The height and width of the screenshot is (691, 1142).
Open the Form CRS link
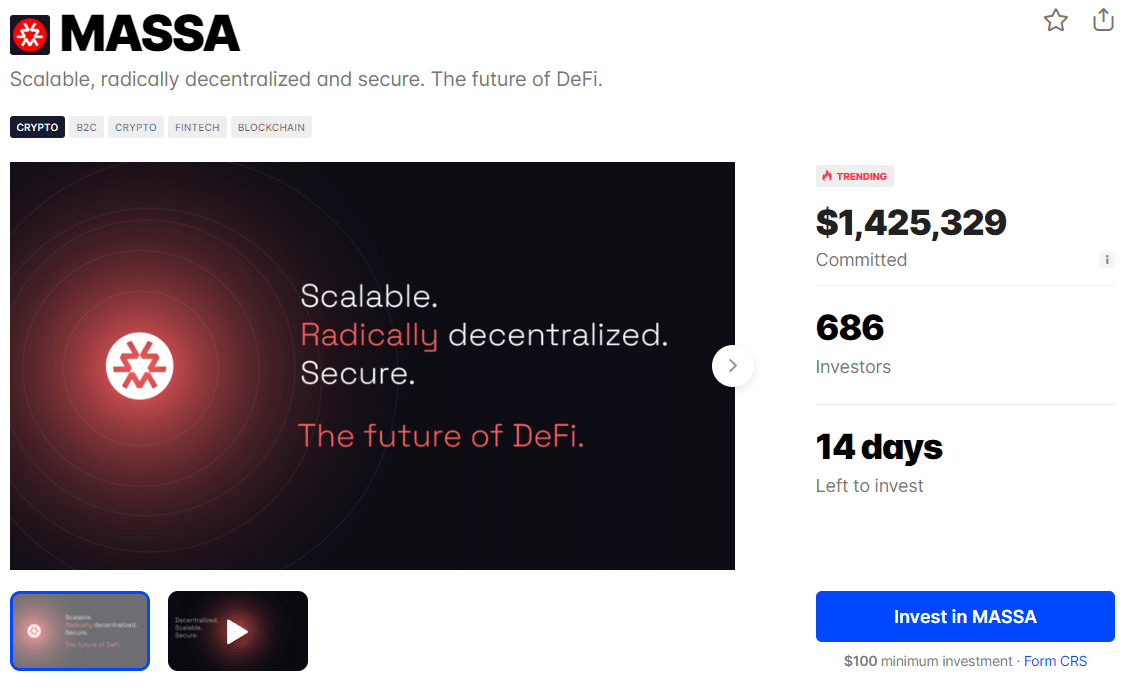[1056, 661]
